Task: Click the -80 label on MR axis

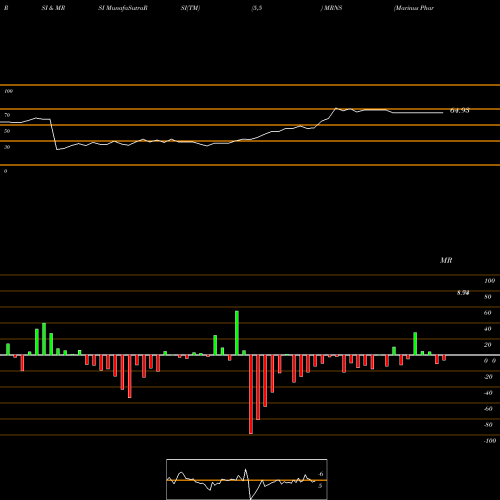Action: tap(488, 425)
